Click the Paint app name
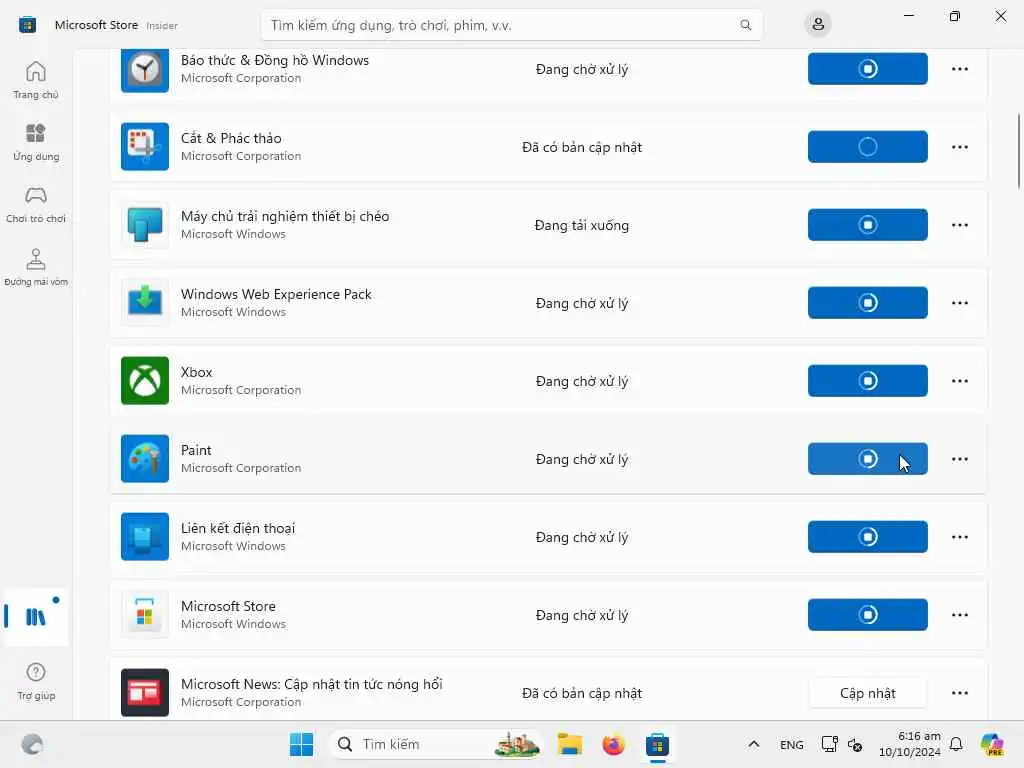Screen dimensions: 1024x768 click(196, 450)
